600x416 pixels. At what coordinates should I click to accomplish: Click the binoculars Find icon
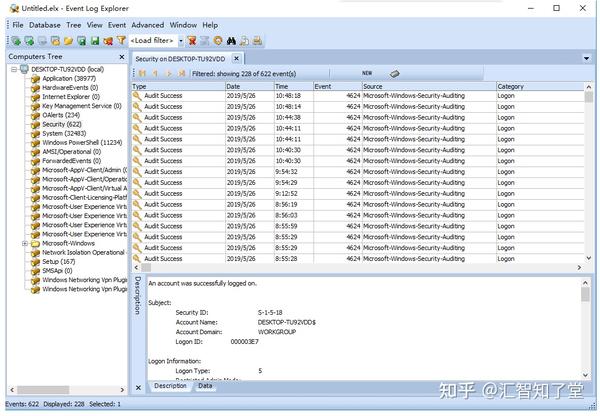[231, 41]
